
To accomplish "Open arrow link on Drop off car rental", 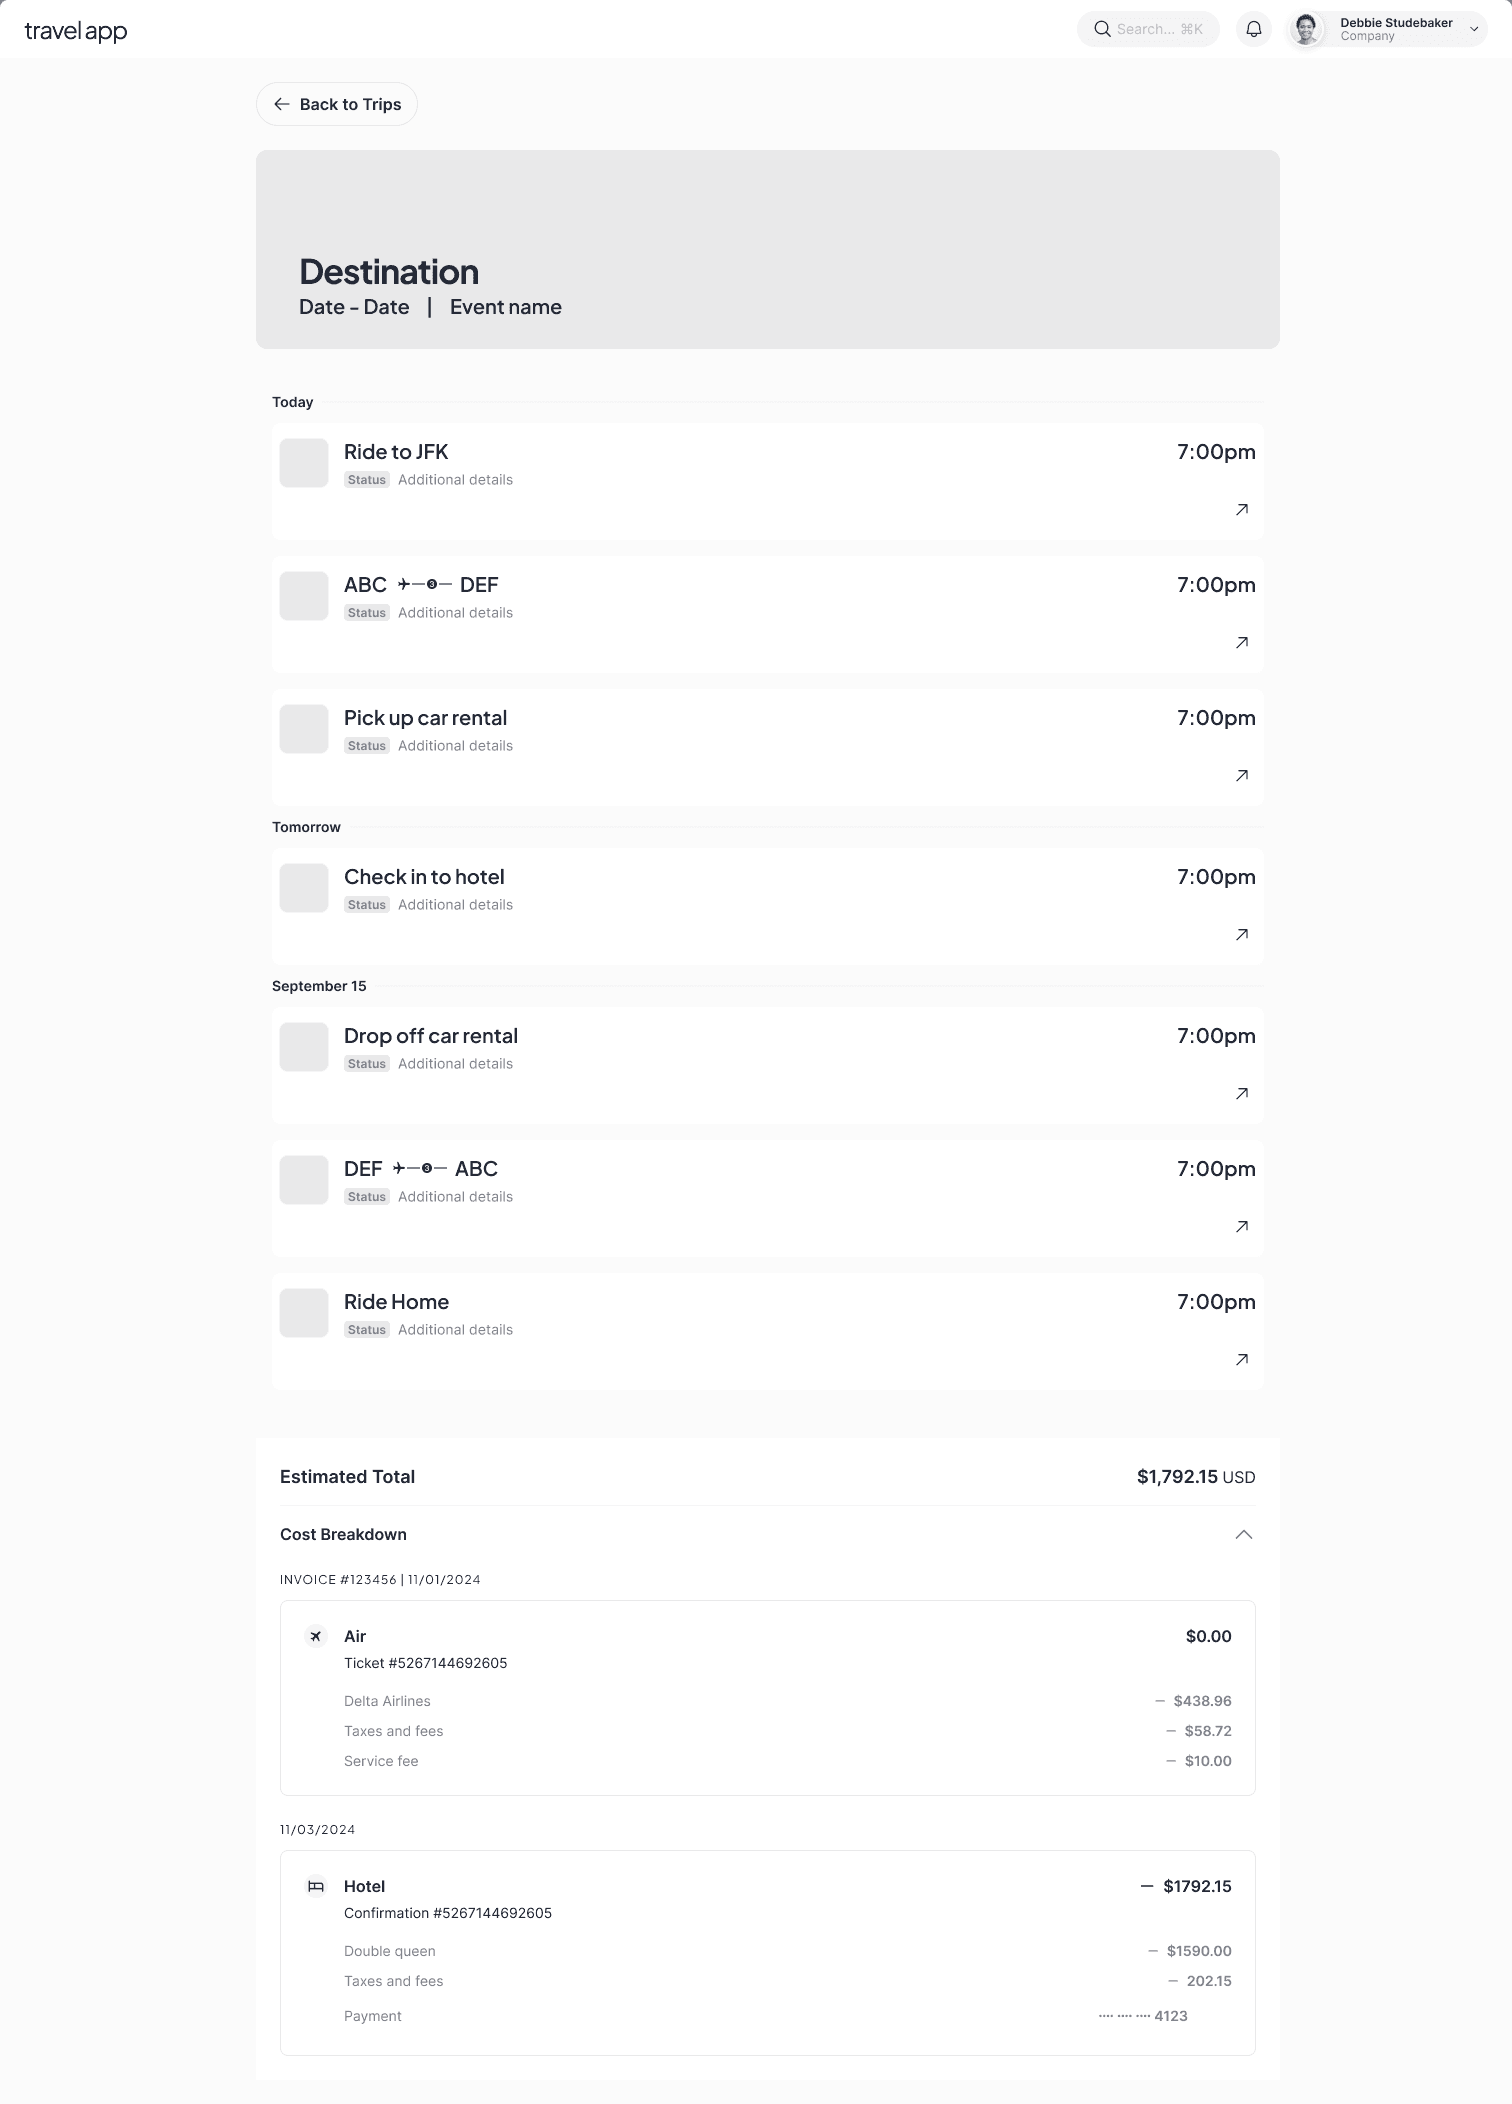I will click(1242, 1094).
